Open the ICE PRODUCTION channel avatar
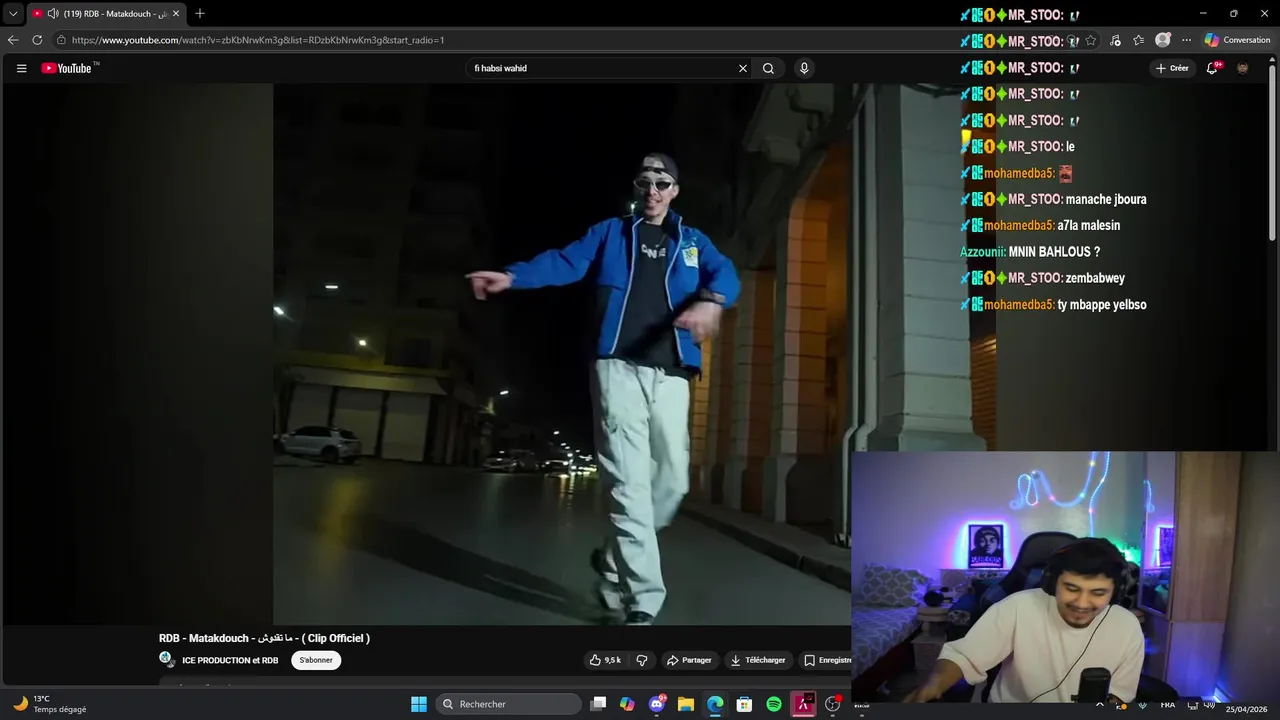This screenshot has height=720, width=1280. 166,659
